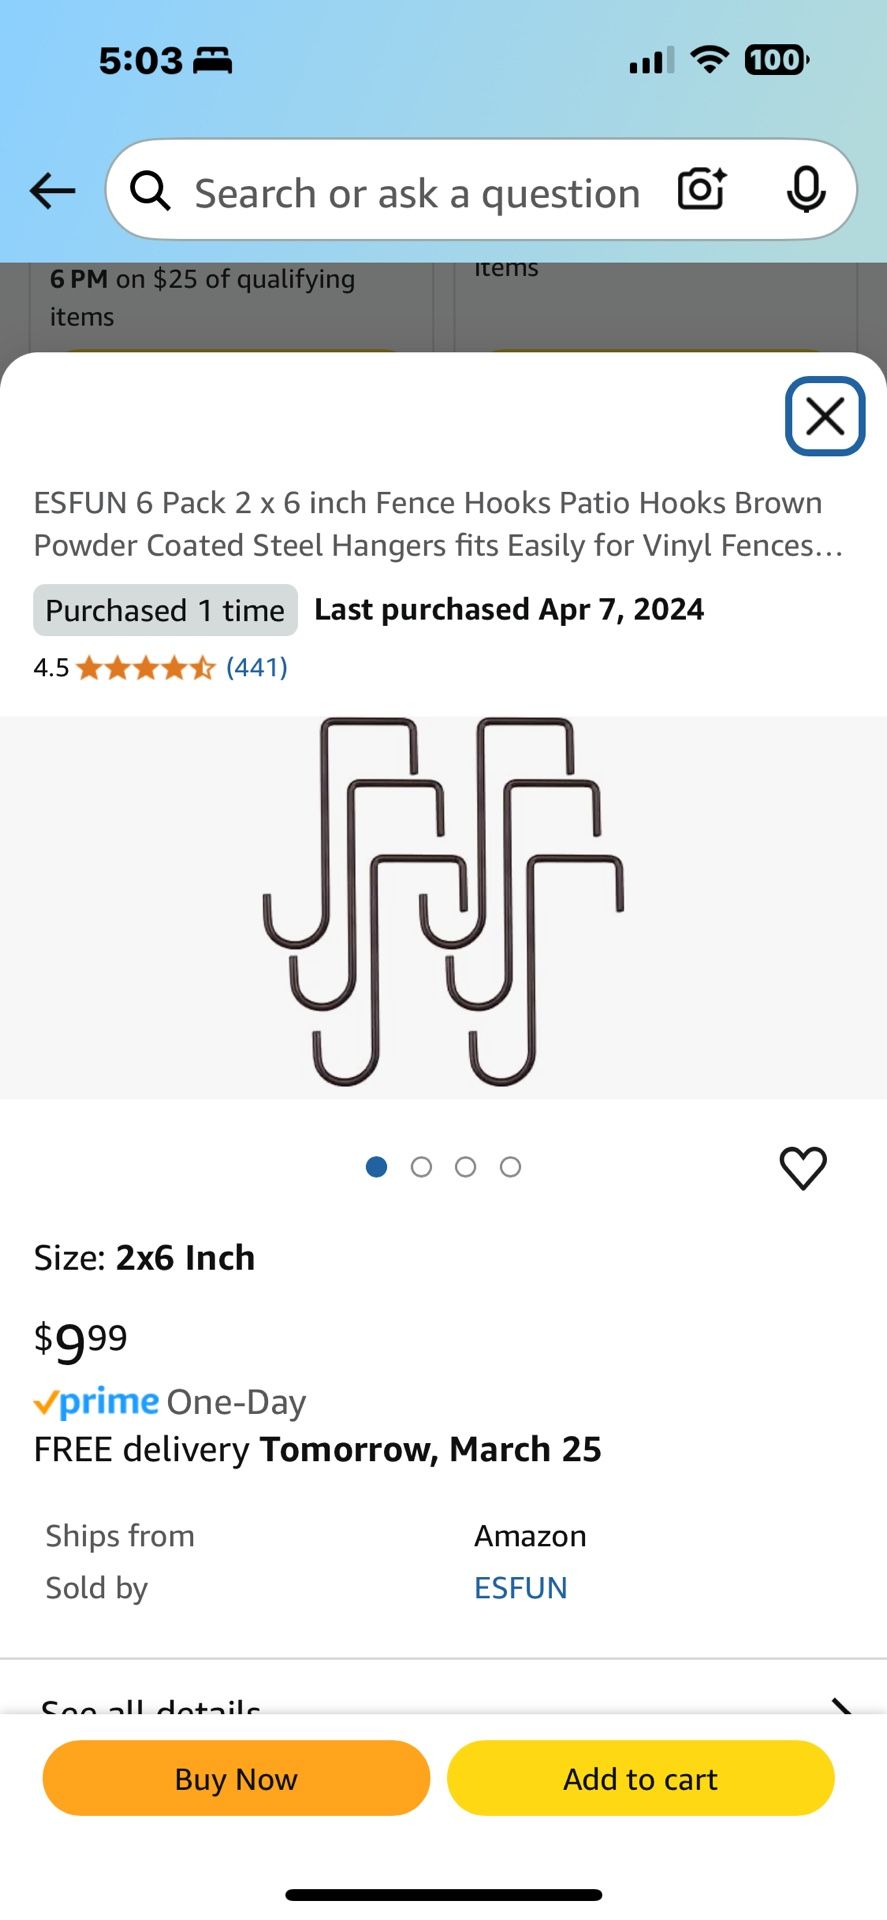This screenshot has height=1920, width=887.
Task: Add item to wish list heart
Action: [x=803, y=1168]
